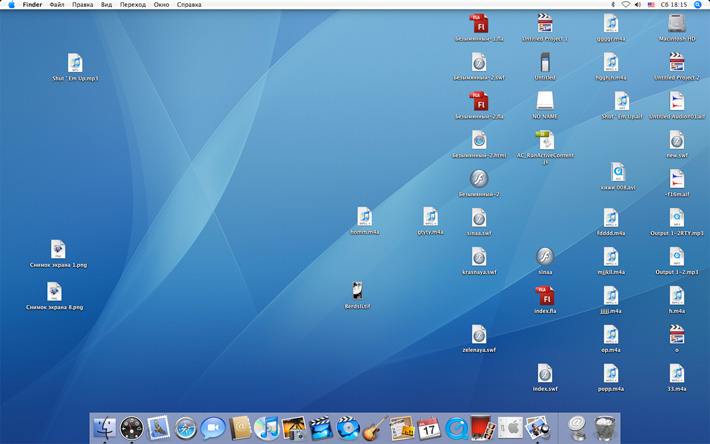Open Finder from the Dock

point(105,428)
